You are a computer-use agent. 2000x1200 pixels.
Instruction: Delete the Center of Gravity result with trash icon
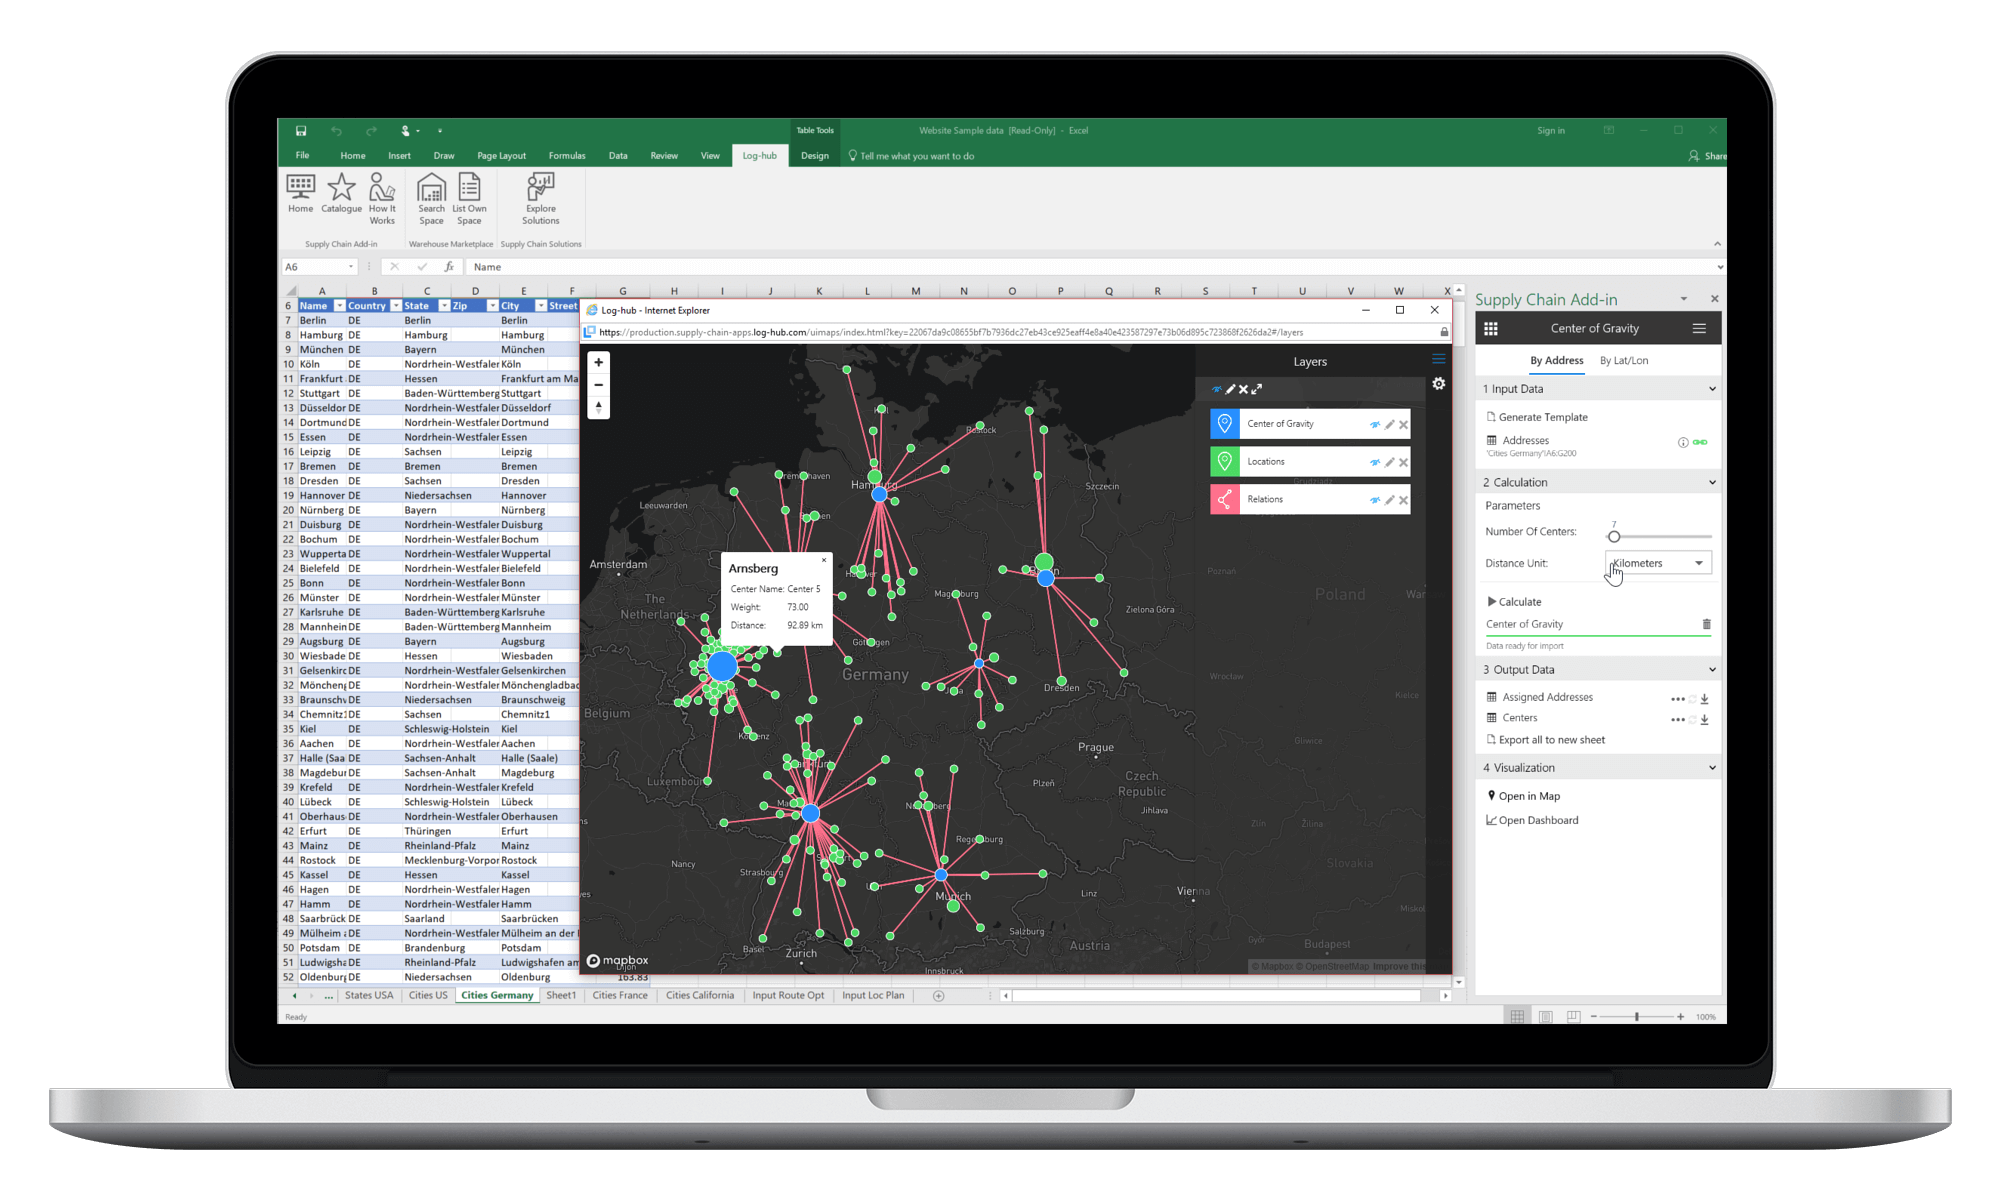(1706, 624)
